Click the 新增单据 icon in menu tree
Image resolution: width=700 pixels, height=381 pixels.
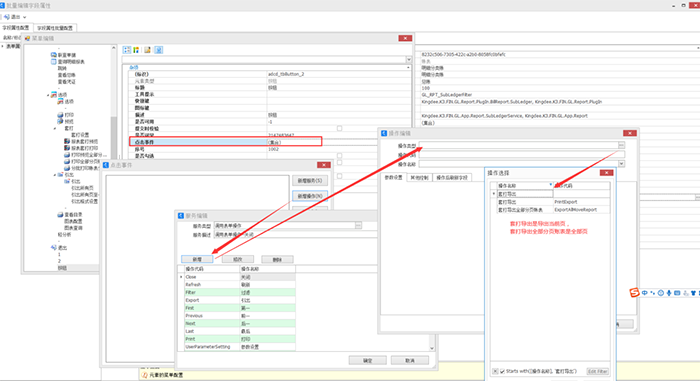click(54, 55)
